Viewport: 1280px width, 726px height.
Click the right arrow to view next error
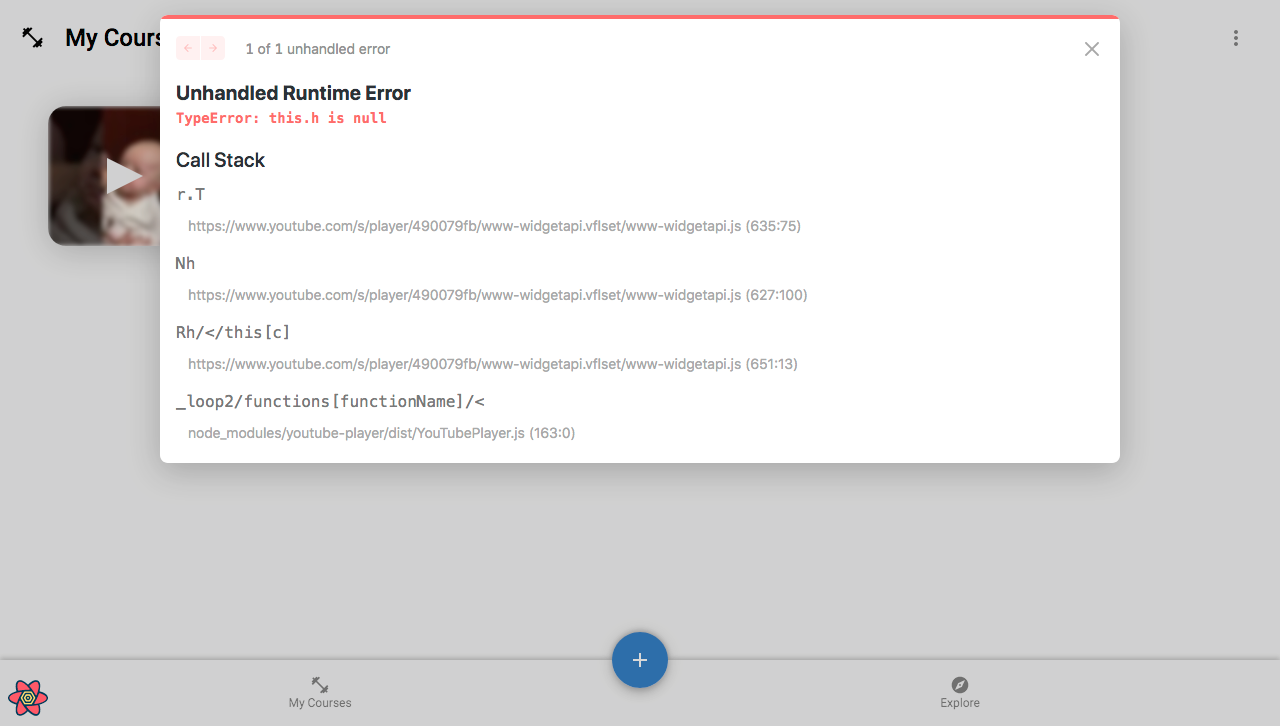pyautogui.click(x=213, y=47)
